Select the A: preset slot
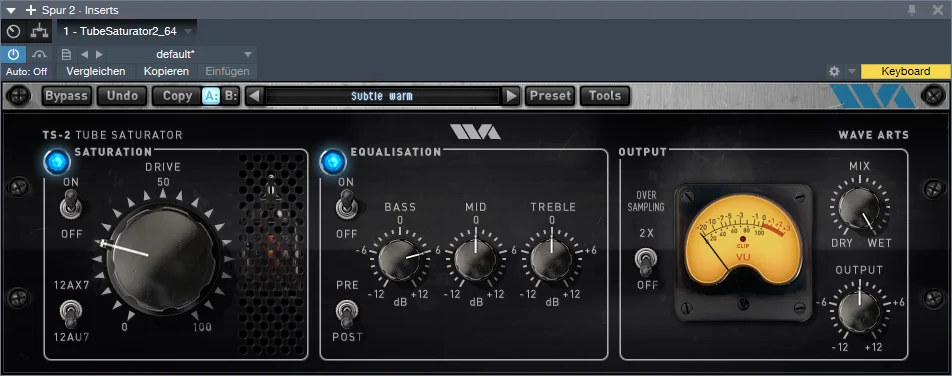952x376 pixels. tap(211, 96)
